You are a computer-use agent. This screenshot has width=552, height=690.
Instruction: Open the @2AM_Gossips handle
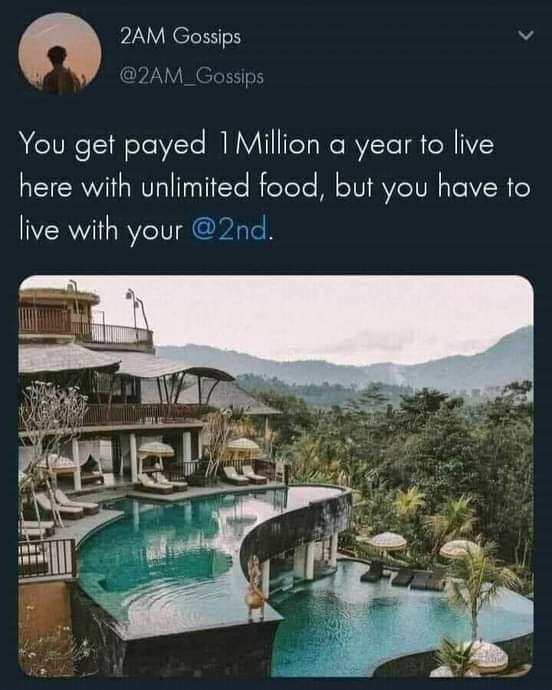pyautogui.click(x=192, y=76)
